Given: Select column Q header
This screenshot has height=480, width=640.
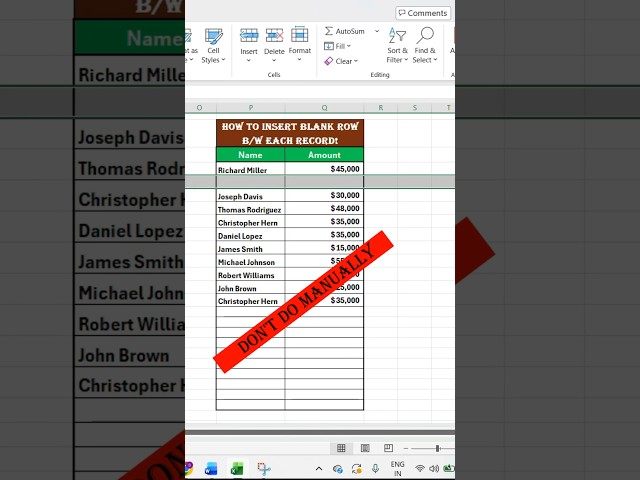Looking at the screenshot, I should (x=324, y=108).
